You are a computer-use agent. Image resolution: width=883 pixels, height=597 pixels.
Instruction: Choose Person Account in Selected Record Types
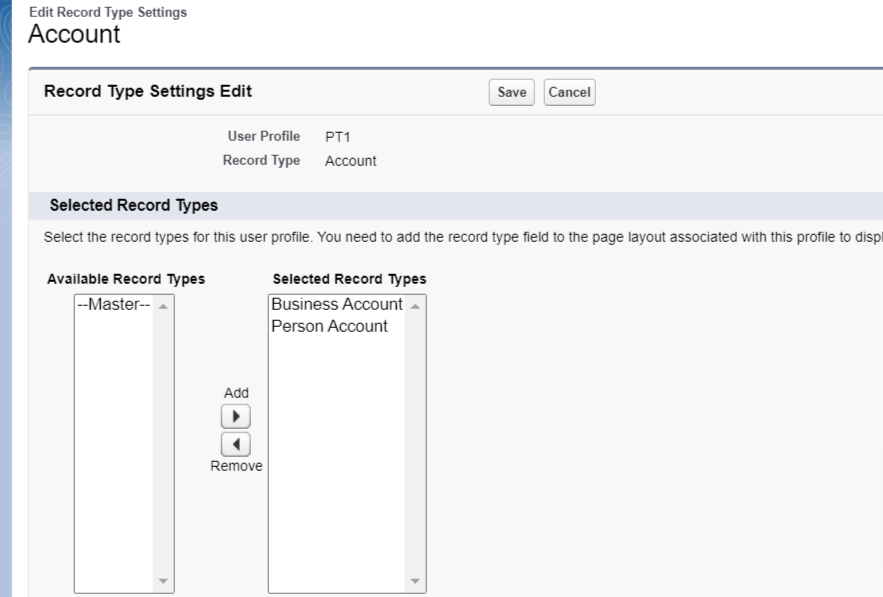click(329, 326)
